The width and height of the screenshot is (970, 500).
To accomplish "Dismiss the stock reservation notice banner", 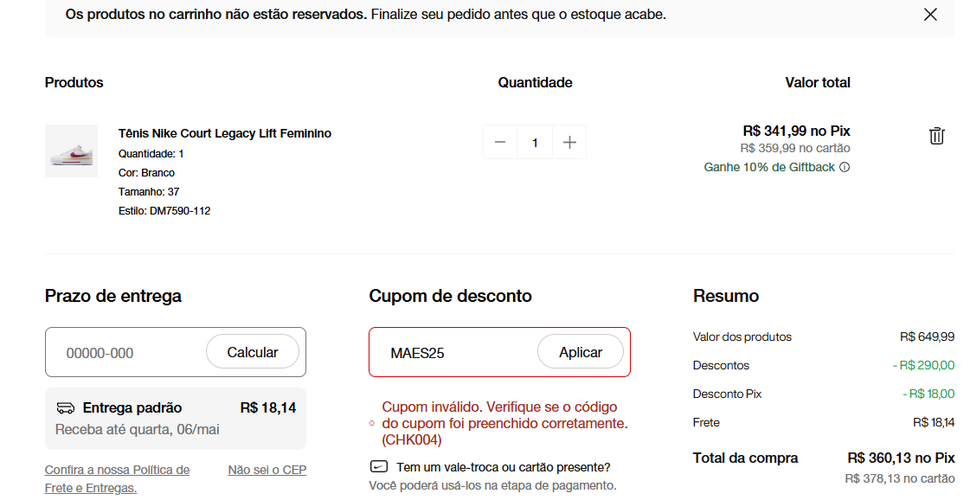I will (x=930, y=14).
